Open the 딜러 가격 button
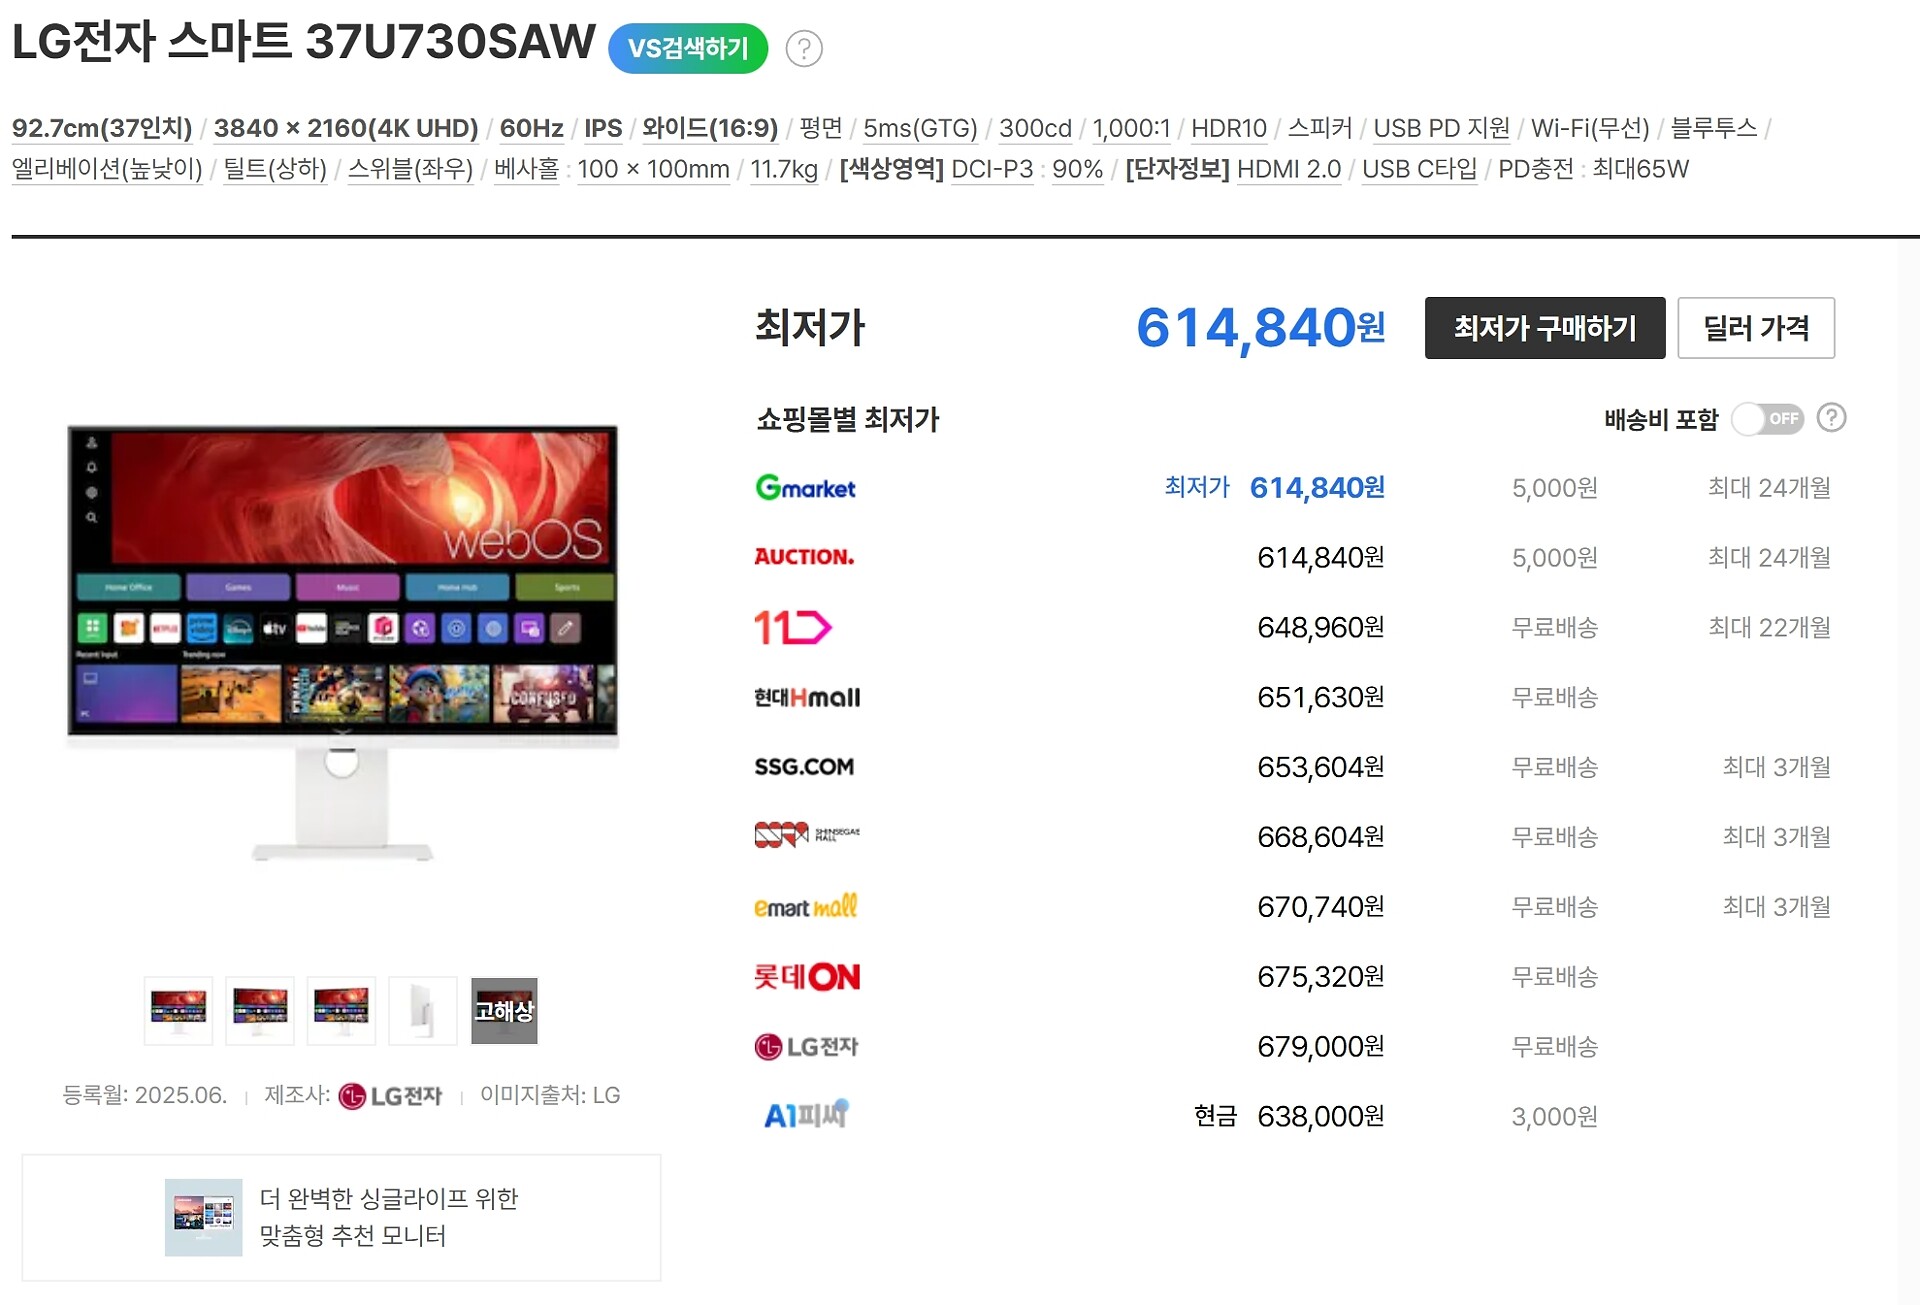The image size is (1920, 1305). click(x=1756, y=328)
